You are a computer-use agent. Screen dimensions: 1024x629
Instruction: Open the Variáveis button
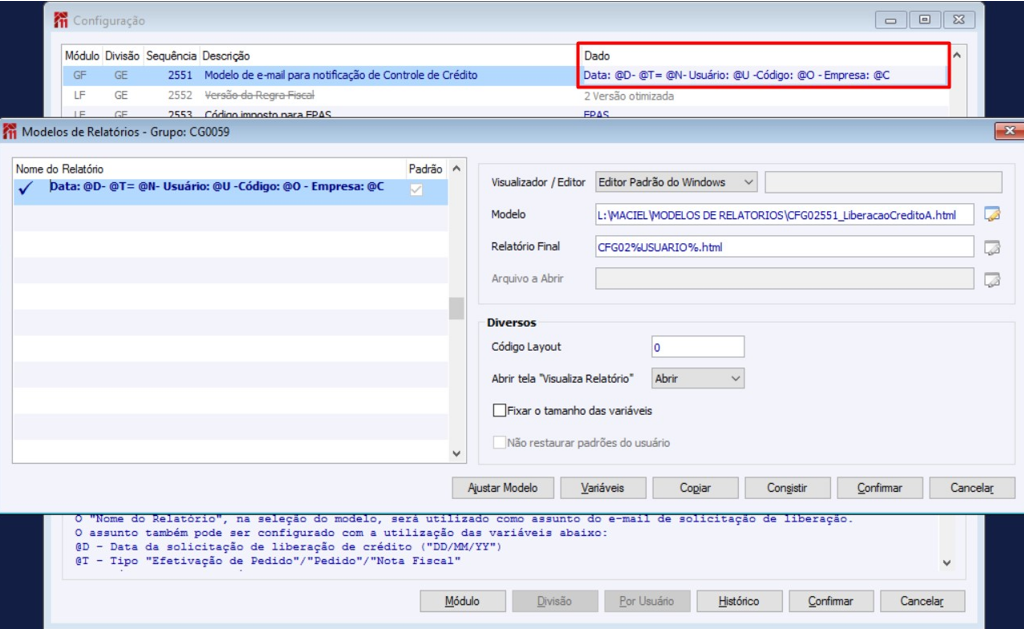pos(602,488)
